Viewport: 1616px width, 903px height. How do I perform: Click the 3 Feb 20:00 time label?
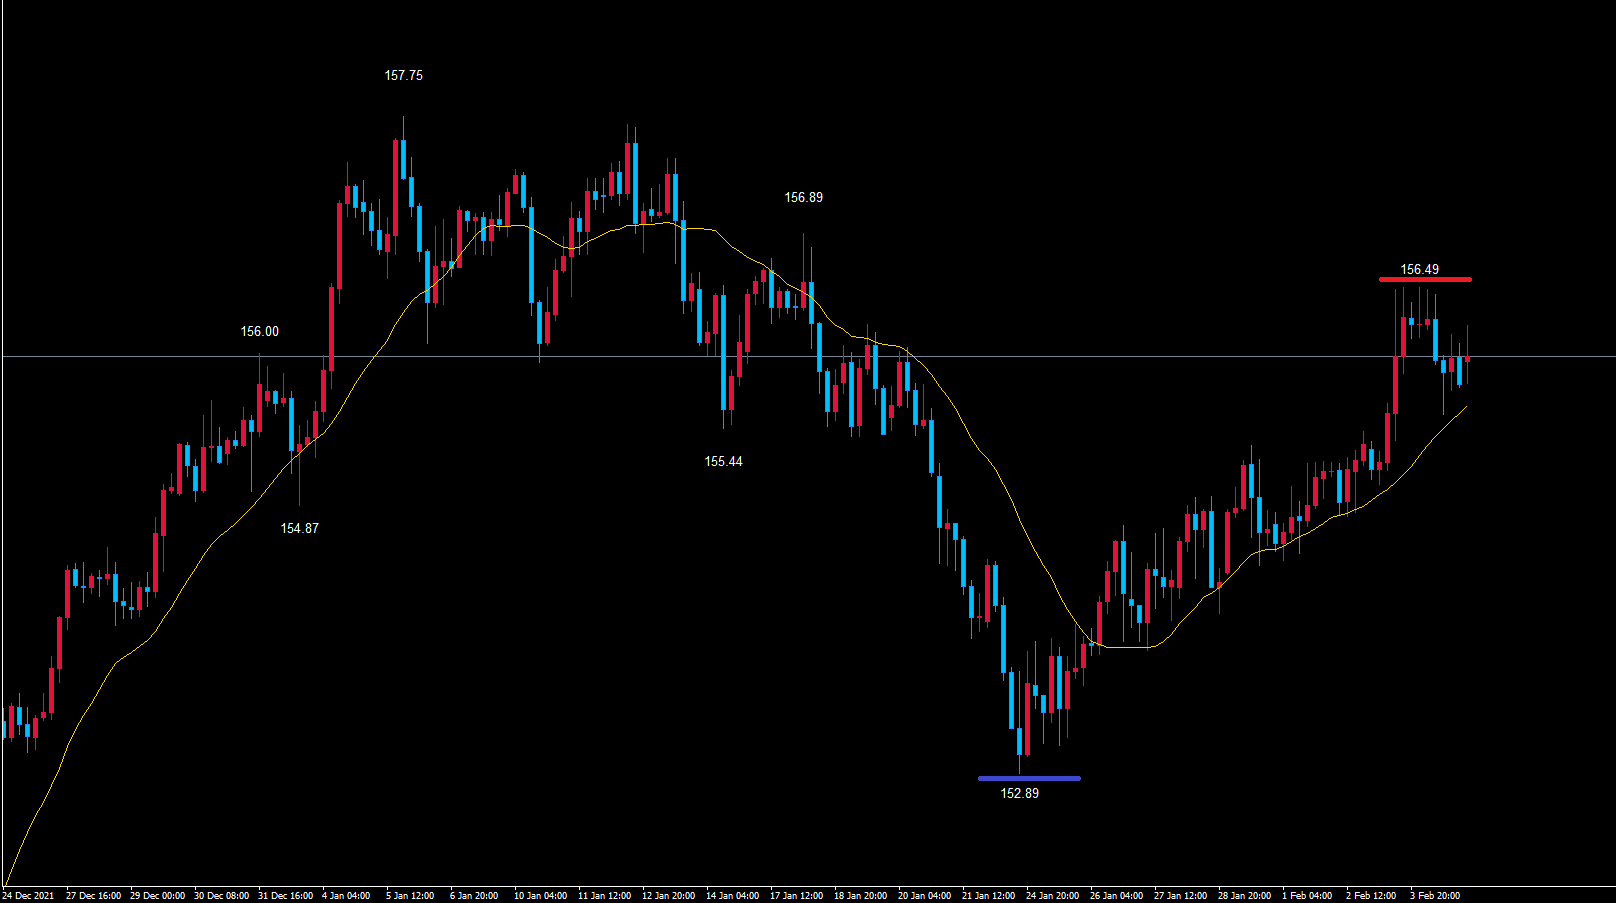coord(1435,896)
